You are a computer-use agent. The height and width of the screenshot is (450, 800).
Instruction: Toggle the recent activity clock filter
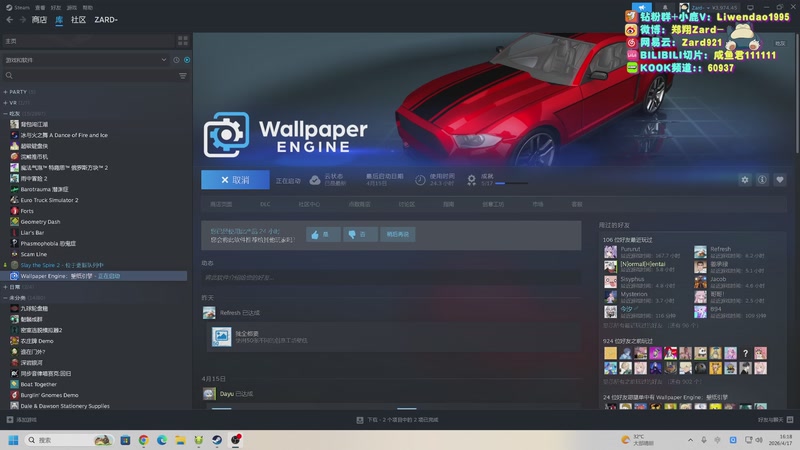click(x=177, y=60)
